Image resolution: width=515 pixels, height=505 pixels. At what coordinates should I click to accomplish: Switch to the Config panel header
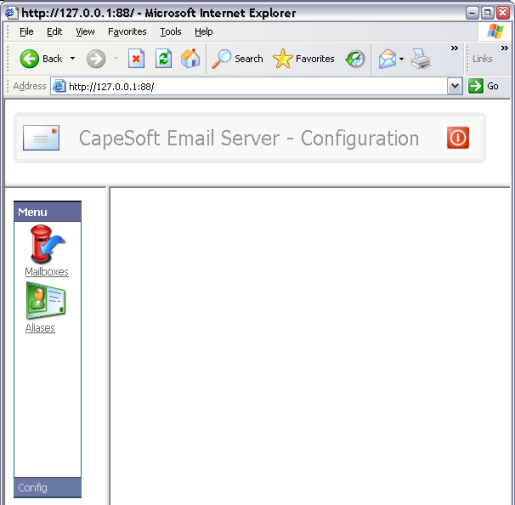pyautogui.click(x=48, y=487)
